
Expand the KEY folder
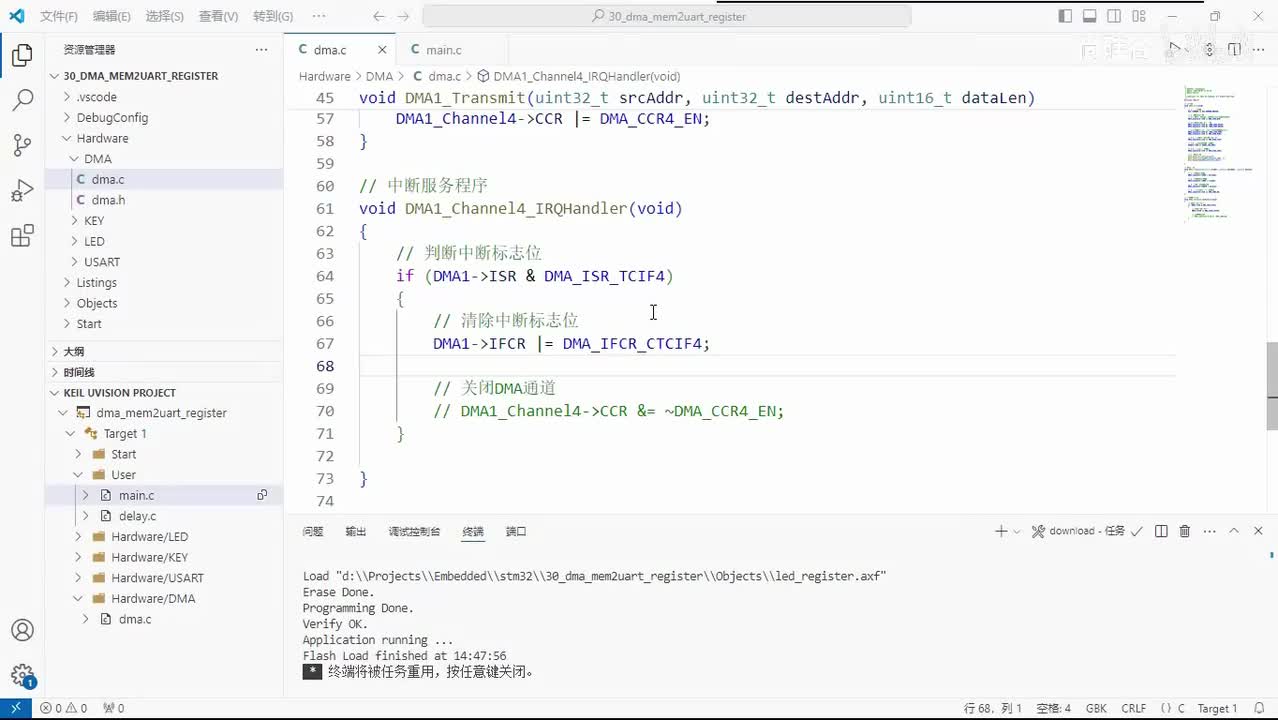(x=94, y=221)
